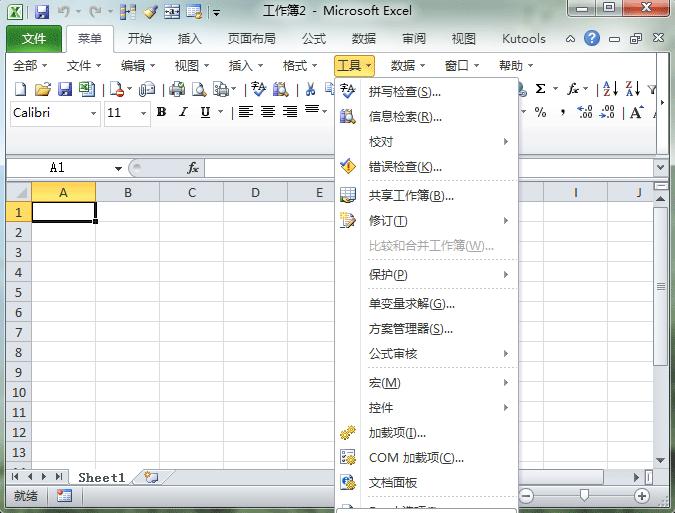Apply percent style with the % icon

[541, 113]
